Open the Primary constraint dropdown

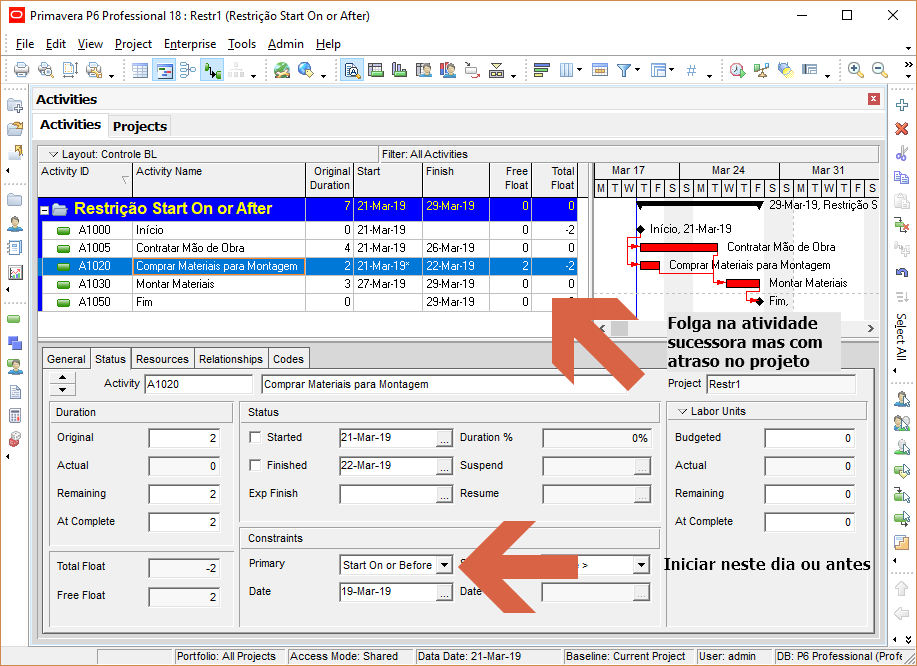tap(445, 565)
